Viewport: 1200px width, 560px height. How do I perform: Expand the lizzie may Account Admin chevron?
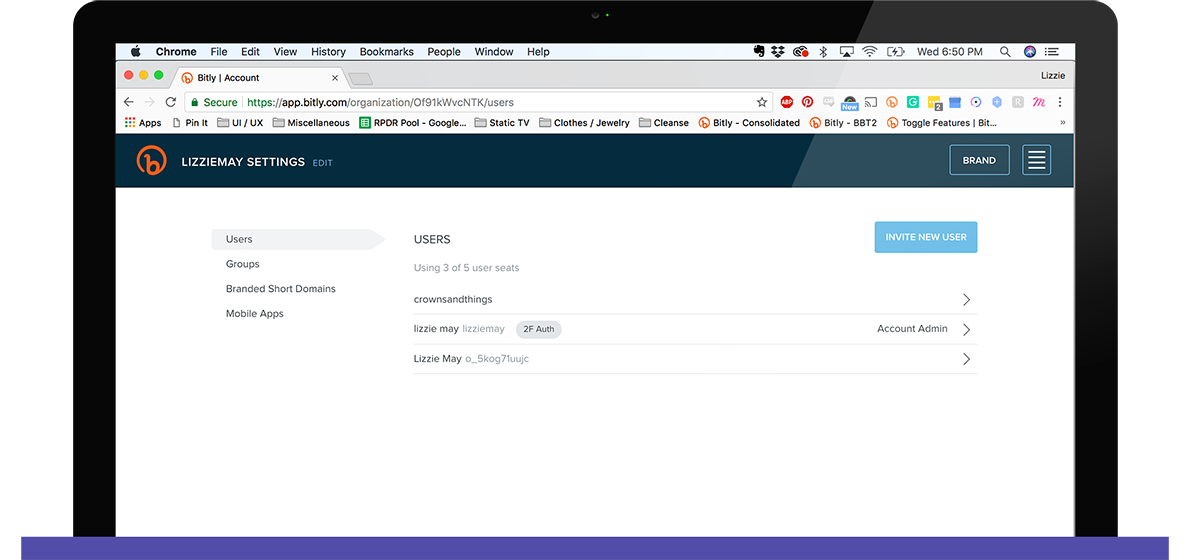(x=966, y=329)
